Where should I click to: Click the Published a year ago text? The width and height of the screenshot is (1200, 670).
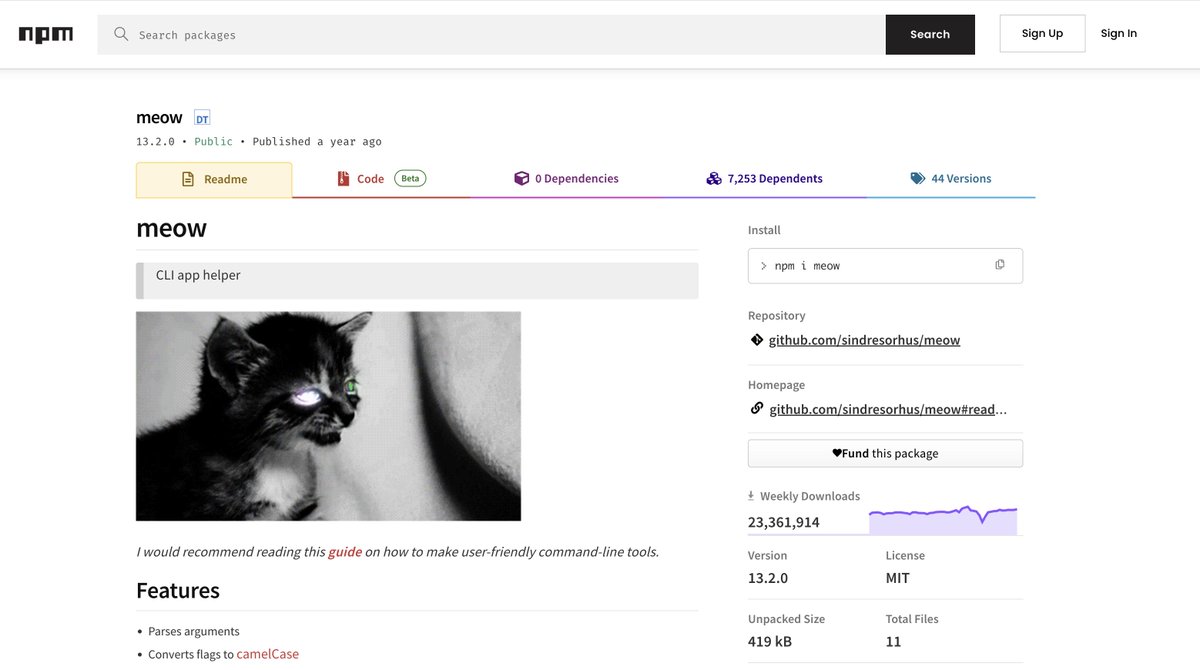(317, 142)
